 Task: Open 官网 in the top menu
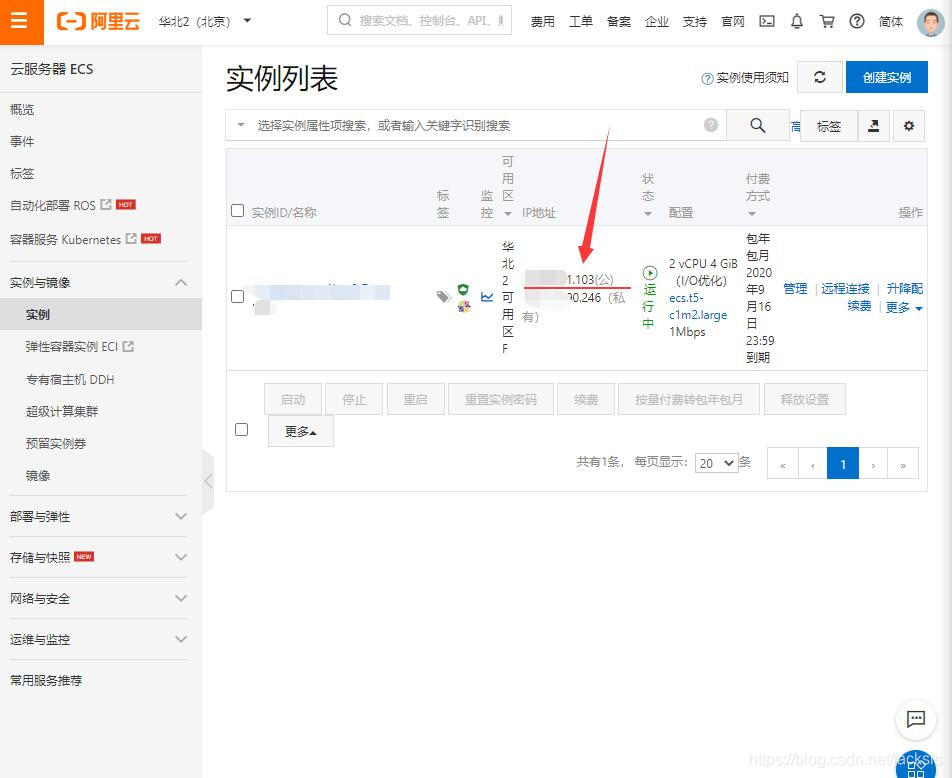click(733, 22)
